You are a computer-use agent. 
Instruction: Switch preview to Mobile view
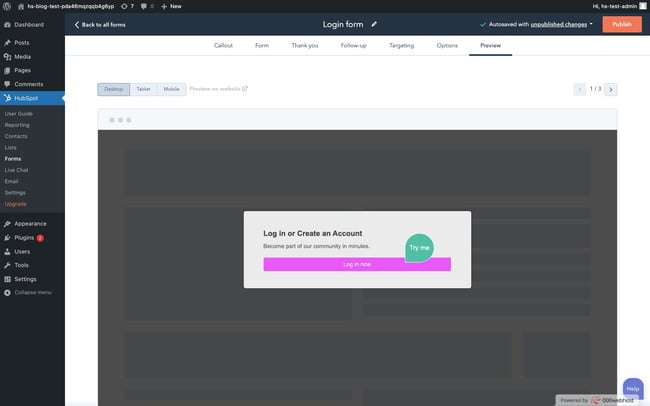click(x=171, y=89)
